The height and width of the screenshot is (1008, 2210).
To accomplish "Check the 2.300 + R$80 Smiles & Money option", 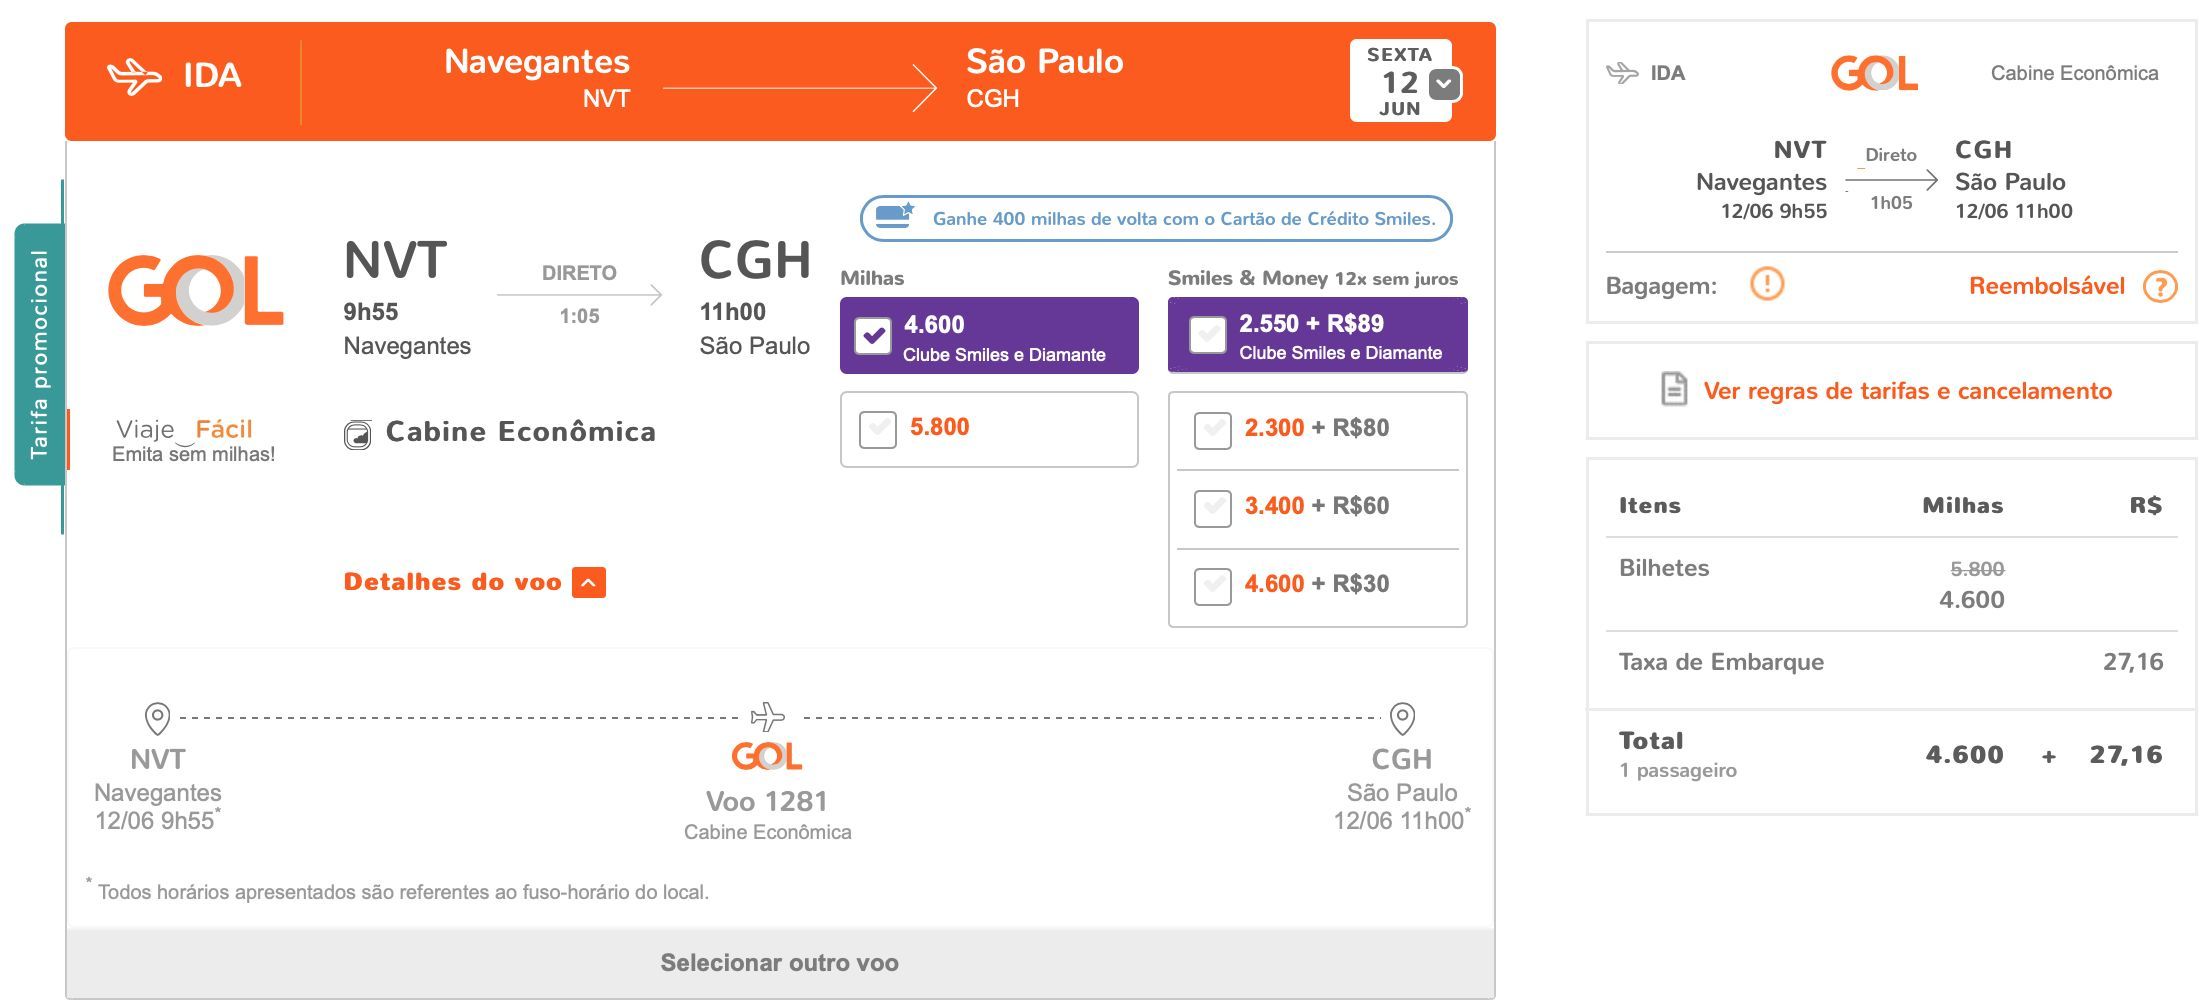I will 1212,430.
